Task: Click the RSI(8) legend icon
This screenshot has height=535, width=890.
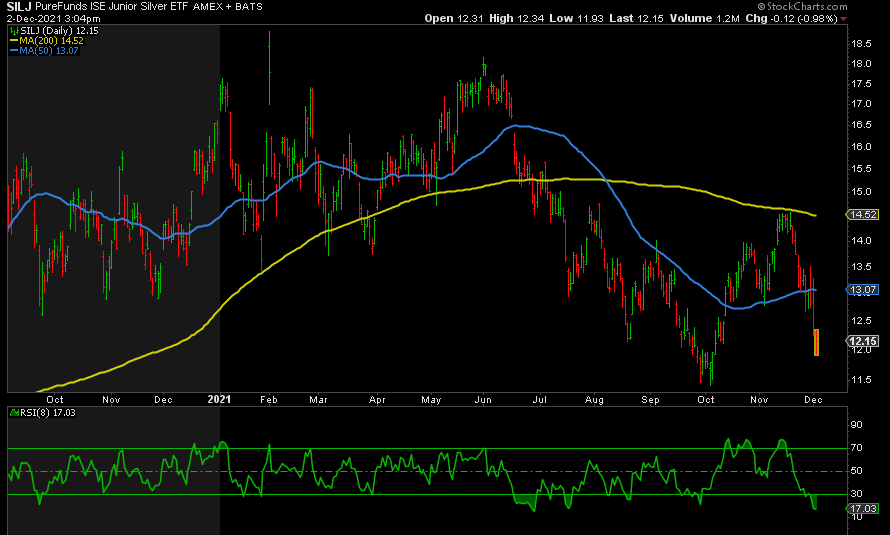Action: coord(14,412)
